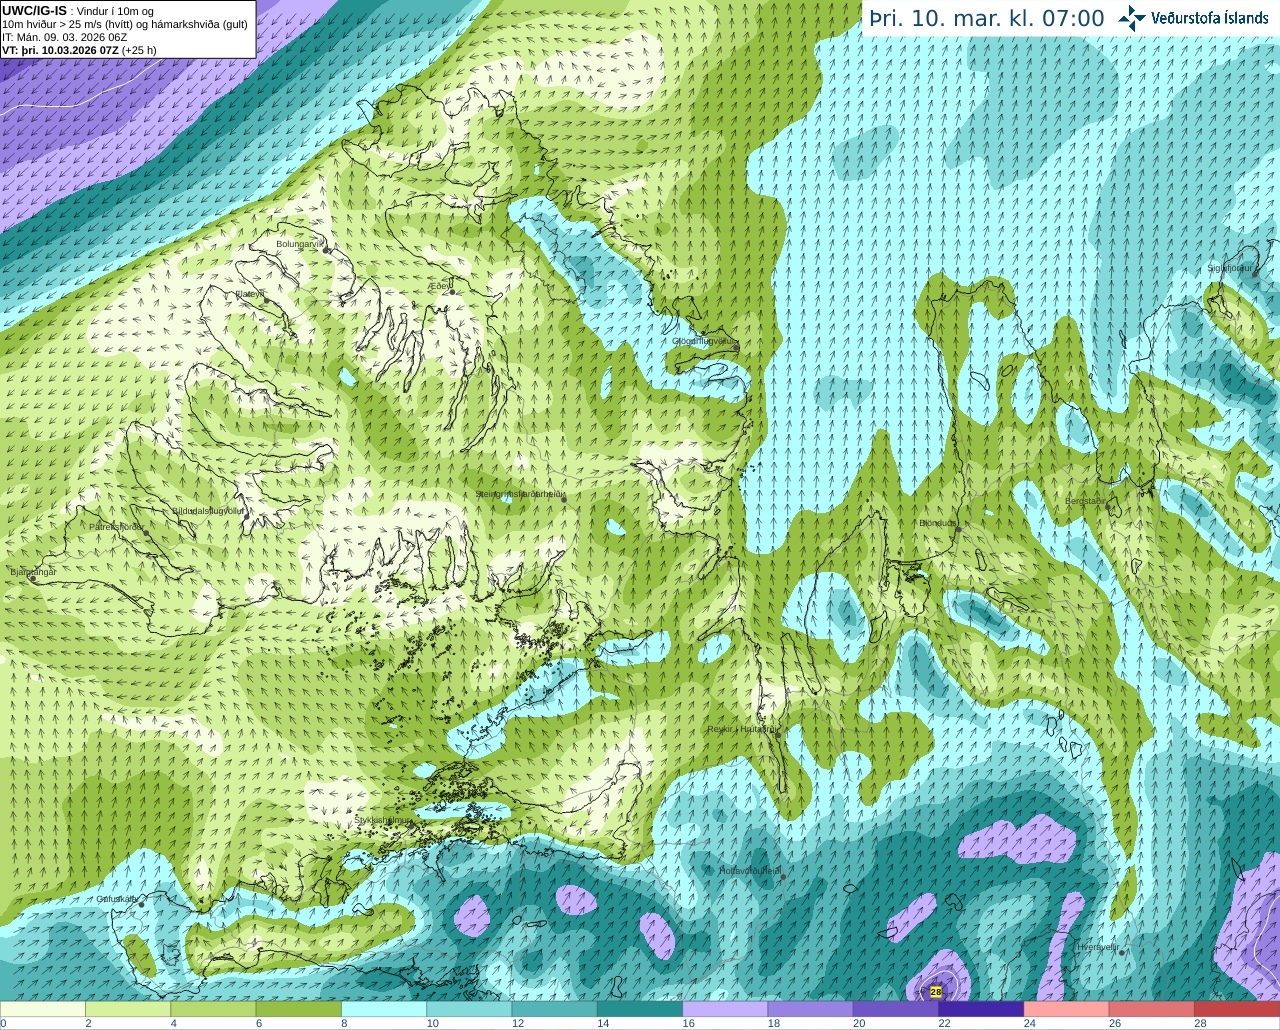The width and height of the screenshot is (1280, 1030).
Task: Click the Bíldudalsflugvöllur station label
Action: pyautogui.click(x=208, y=510)
